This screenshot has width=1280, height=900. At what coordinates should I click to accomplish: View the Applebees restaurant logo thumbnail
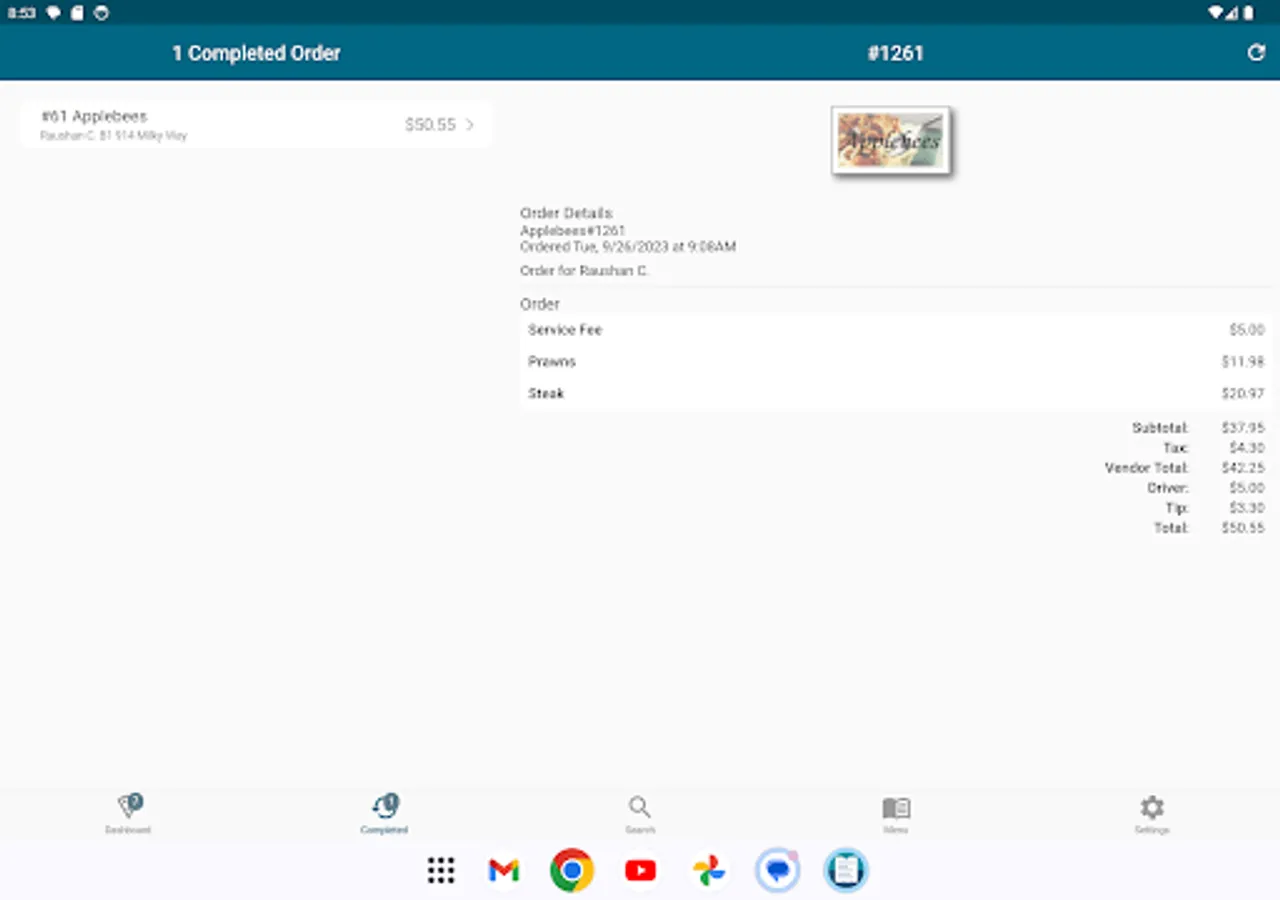pyautogui.click(x=890, y=140)
